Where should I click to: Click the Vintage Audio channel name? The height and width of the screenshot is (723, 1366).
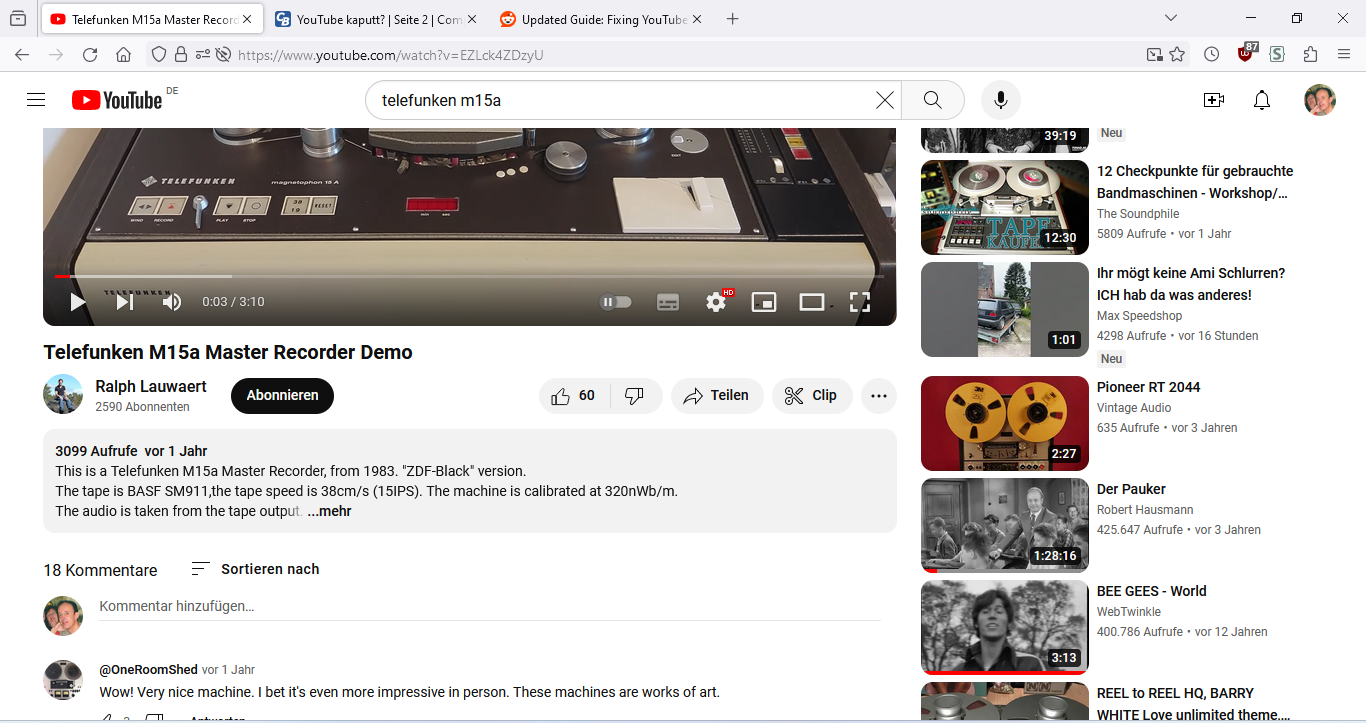point(1134,408)
